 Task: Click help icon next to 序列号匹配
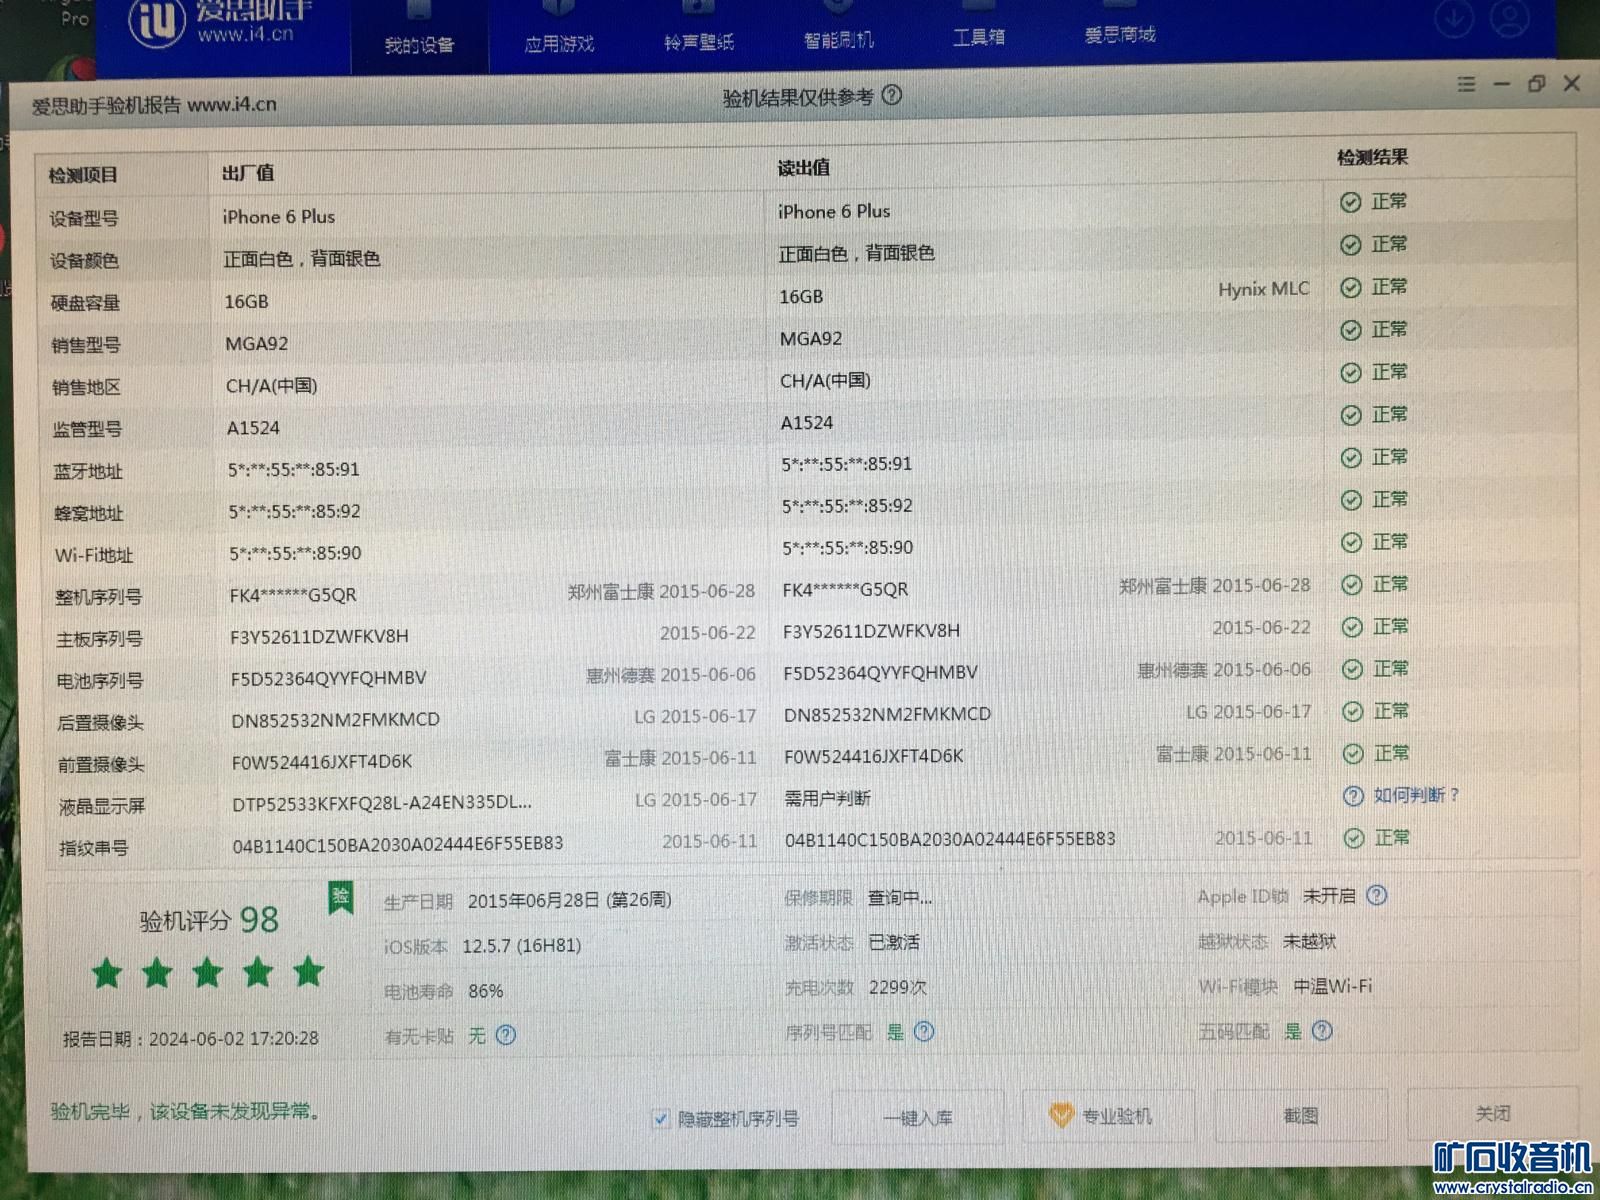[924, 1031]
